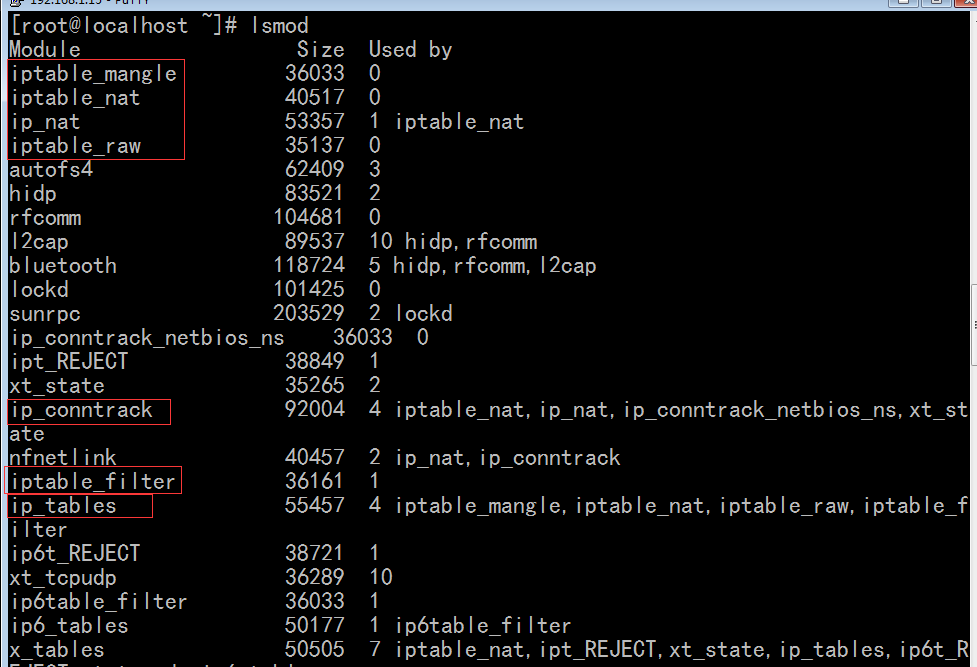This screenshot has width=977, height=667.
Task: Click the Used by column header
Action: pyautogui.click(x=411, y=50)
